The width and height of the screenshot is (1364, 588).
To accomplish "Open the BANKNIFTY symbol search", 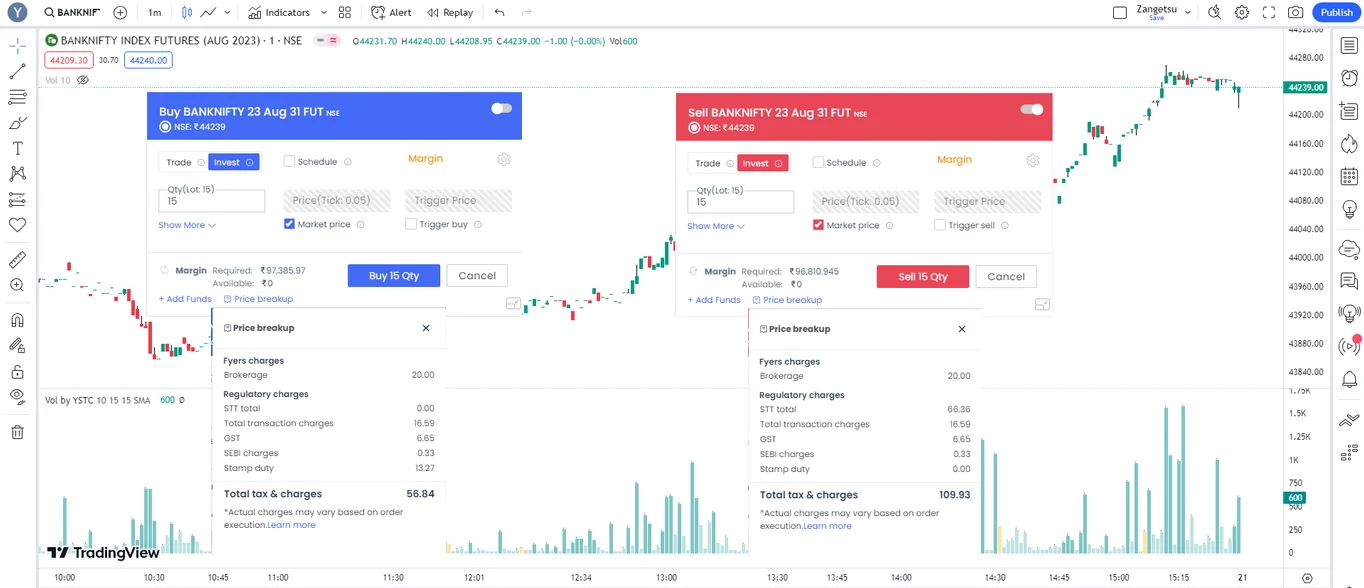I will (x=72, y=12).
